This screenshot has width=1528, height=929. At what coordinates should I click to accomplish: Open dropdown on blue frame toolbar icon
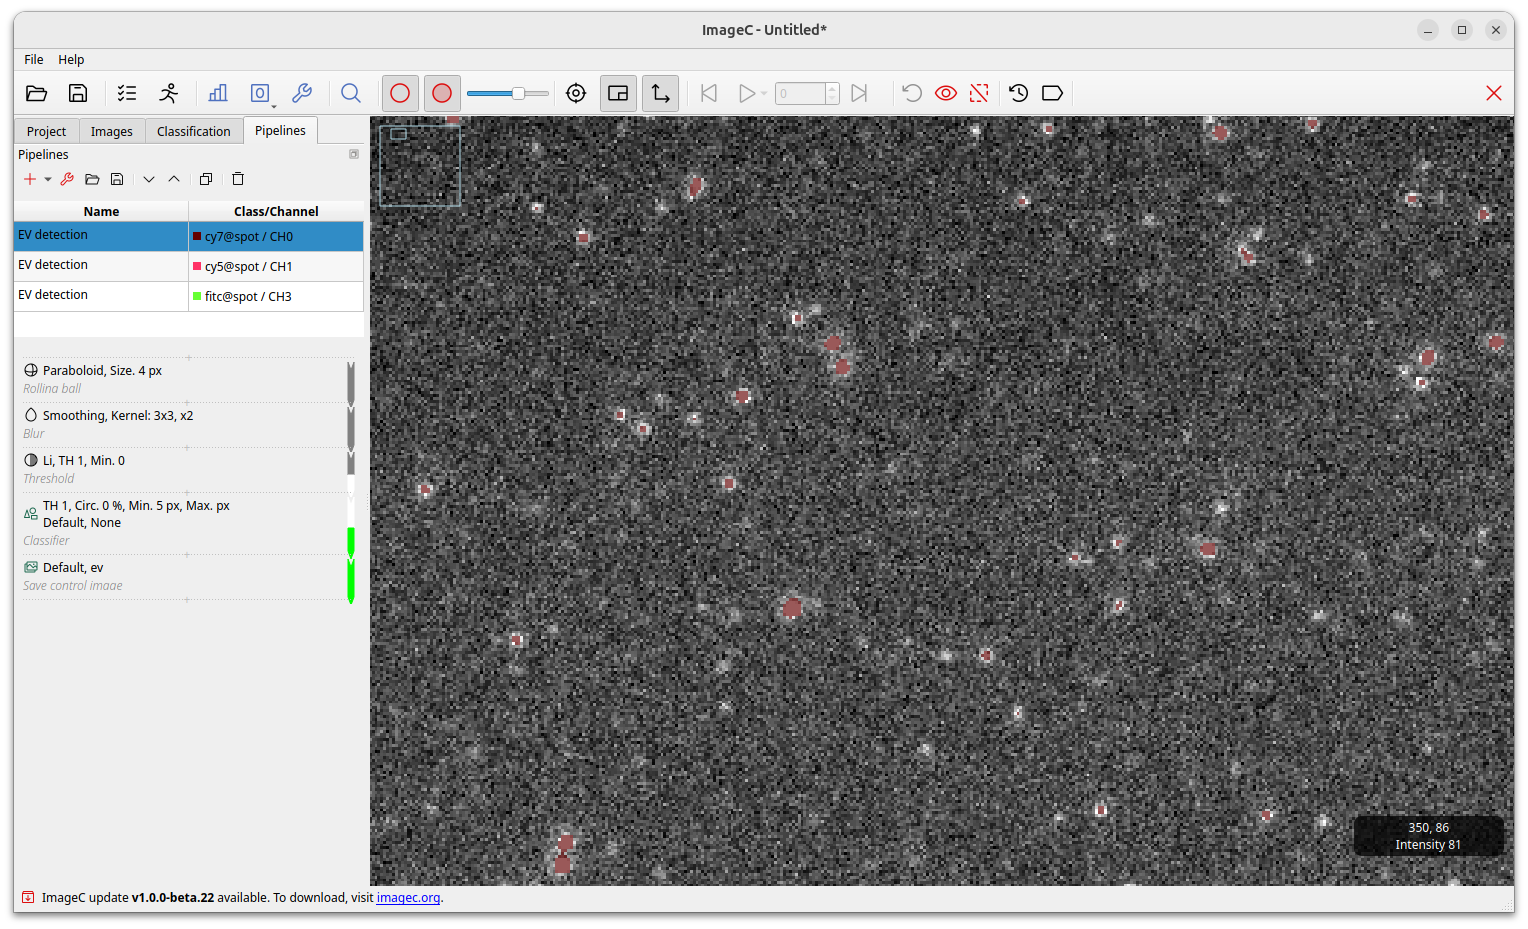[274, 105]
